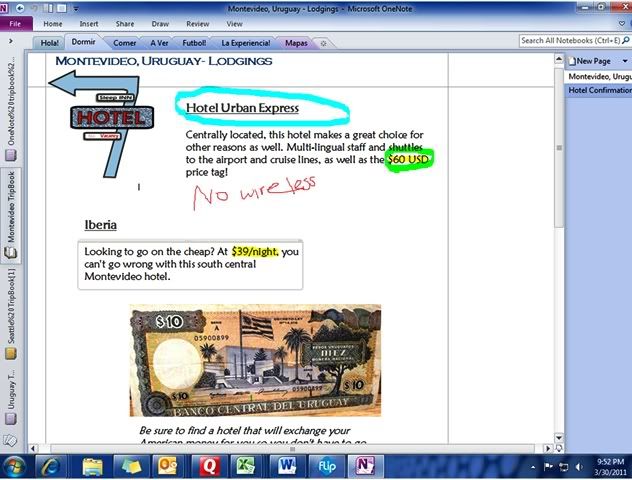Viewport: 632px width, 480px height.
Task: Open the OneNote tripbook notebook in sidebar
Action: coord(11,108)
